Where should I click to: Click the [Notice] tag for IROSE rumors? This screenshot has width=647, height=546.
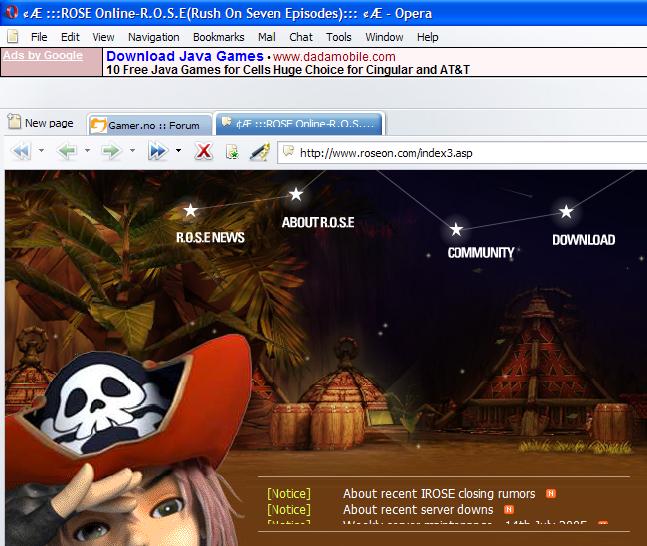289,494
